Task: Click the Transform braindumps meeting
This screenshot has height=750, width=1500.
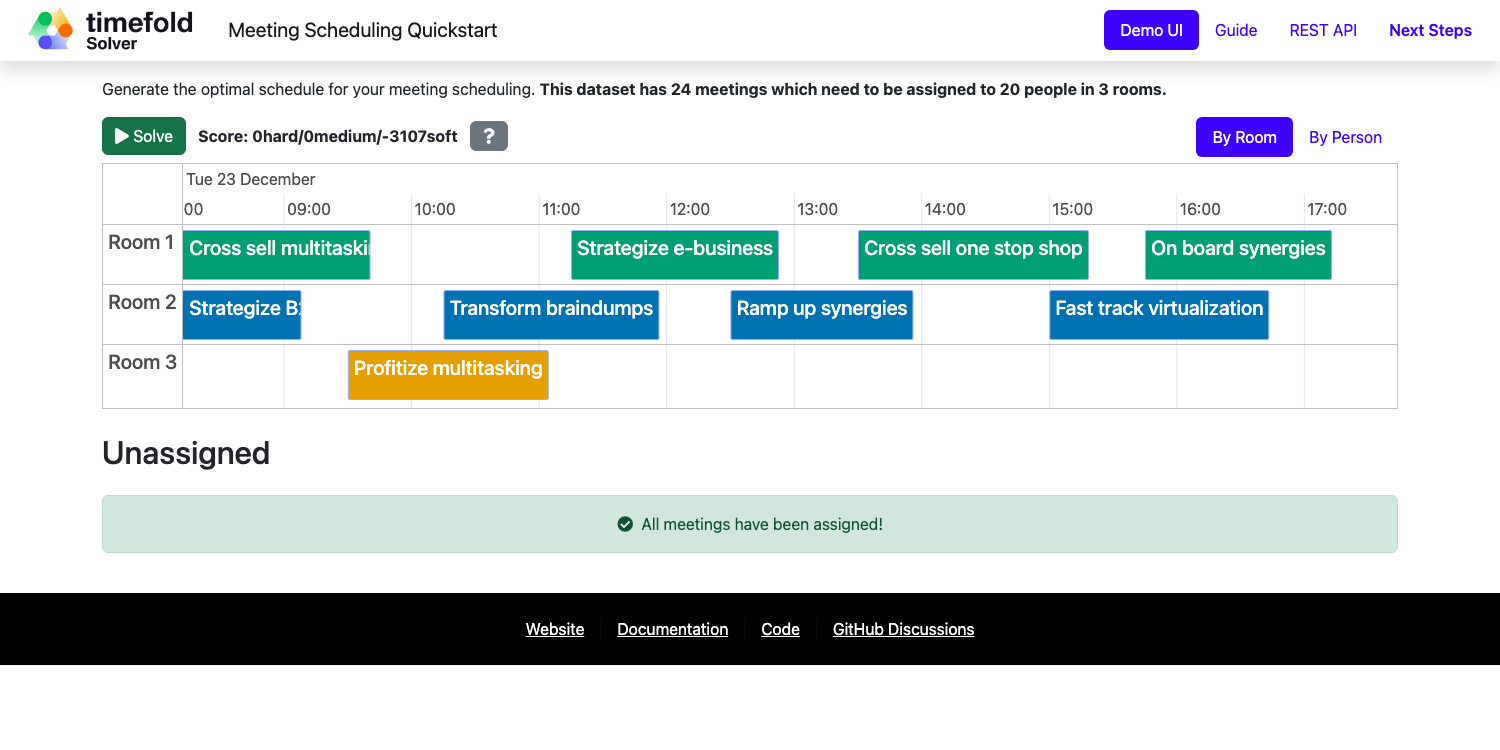Action: [551, 314]
